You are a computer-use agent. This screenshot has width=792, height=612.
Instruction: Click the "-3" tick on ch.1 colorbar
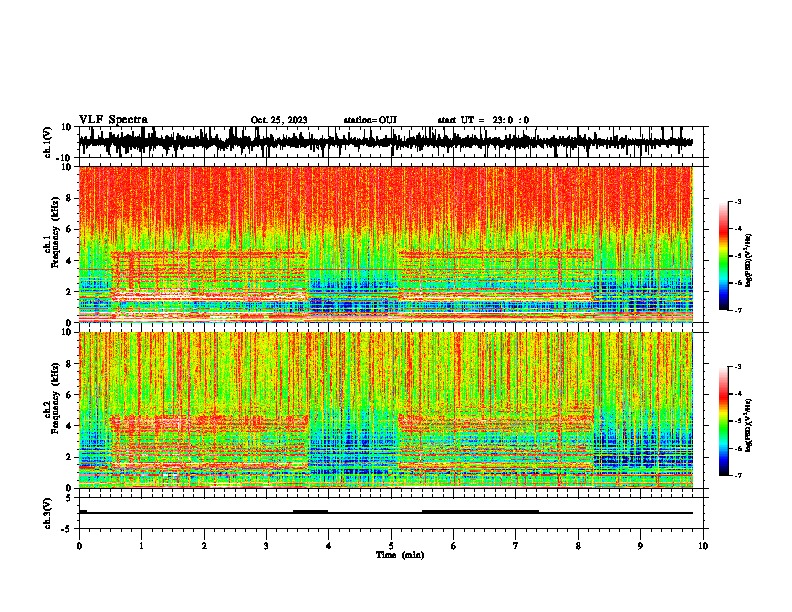(x=737, y=202)
